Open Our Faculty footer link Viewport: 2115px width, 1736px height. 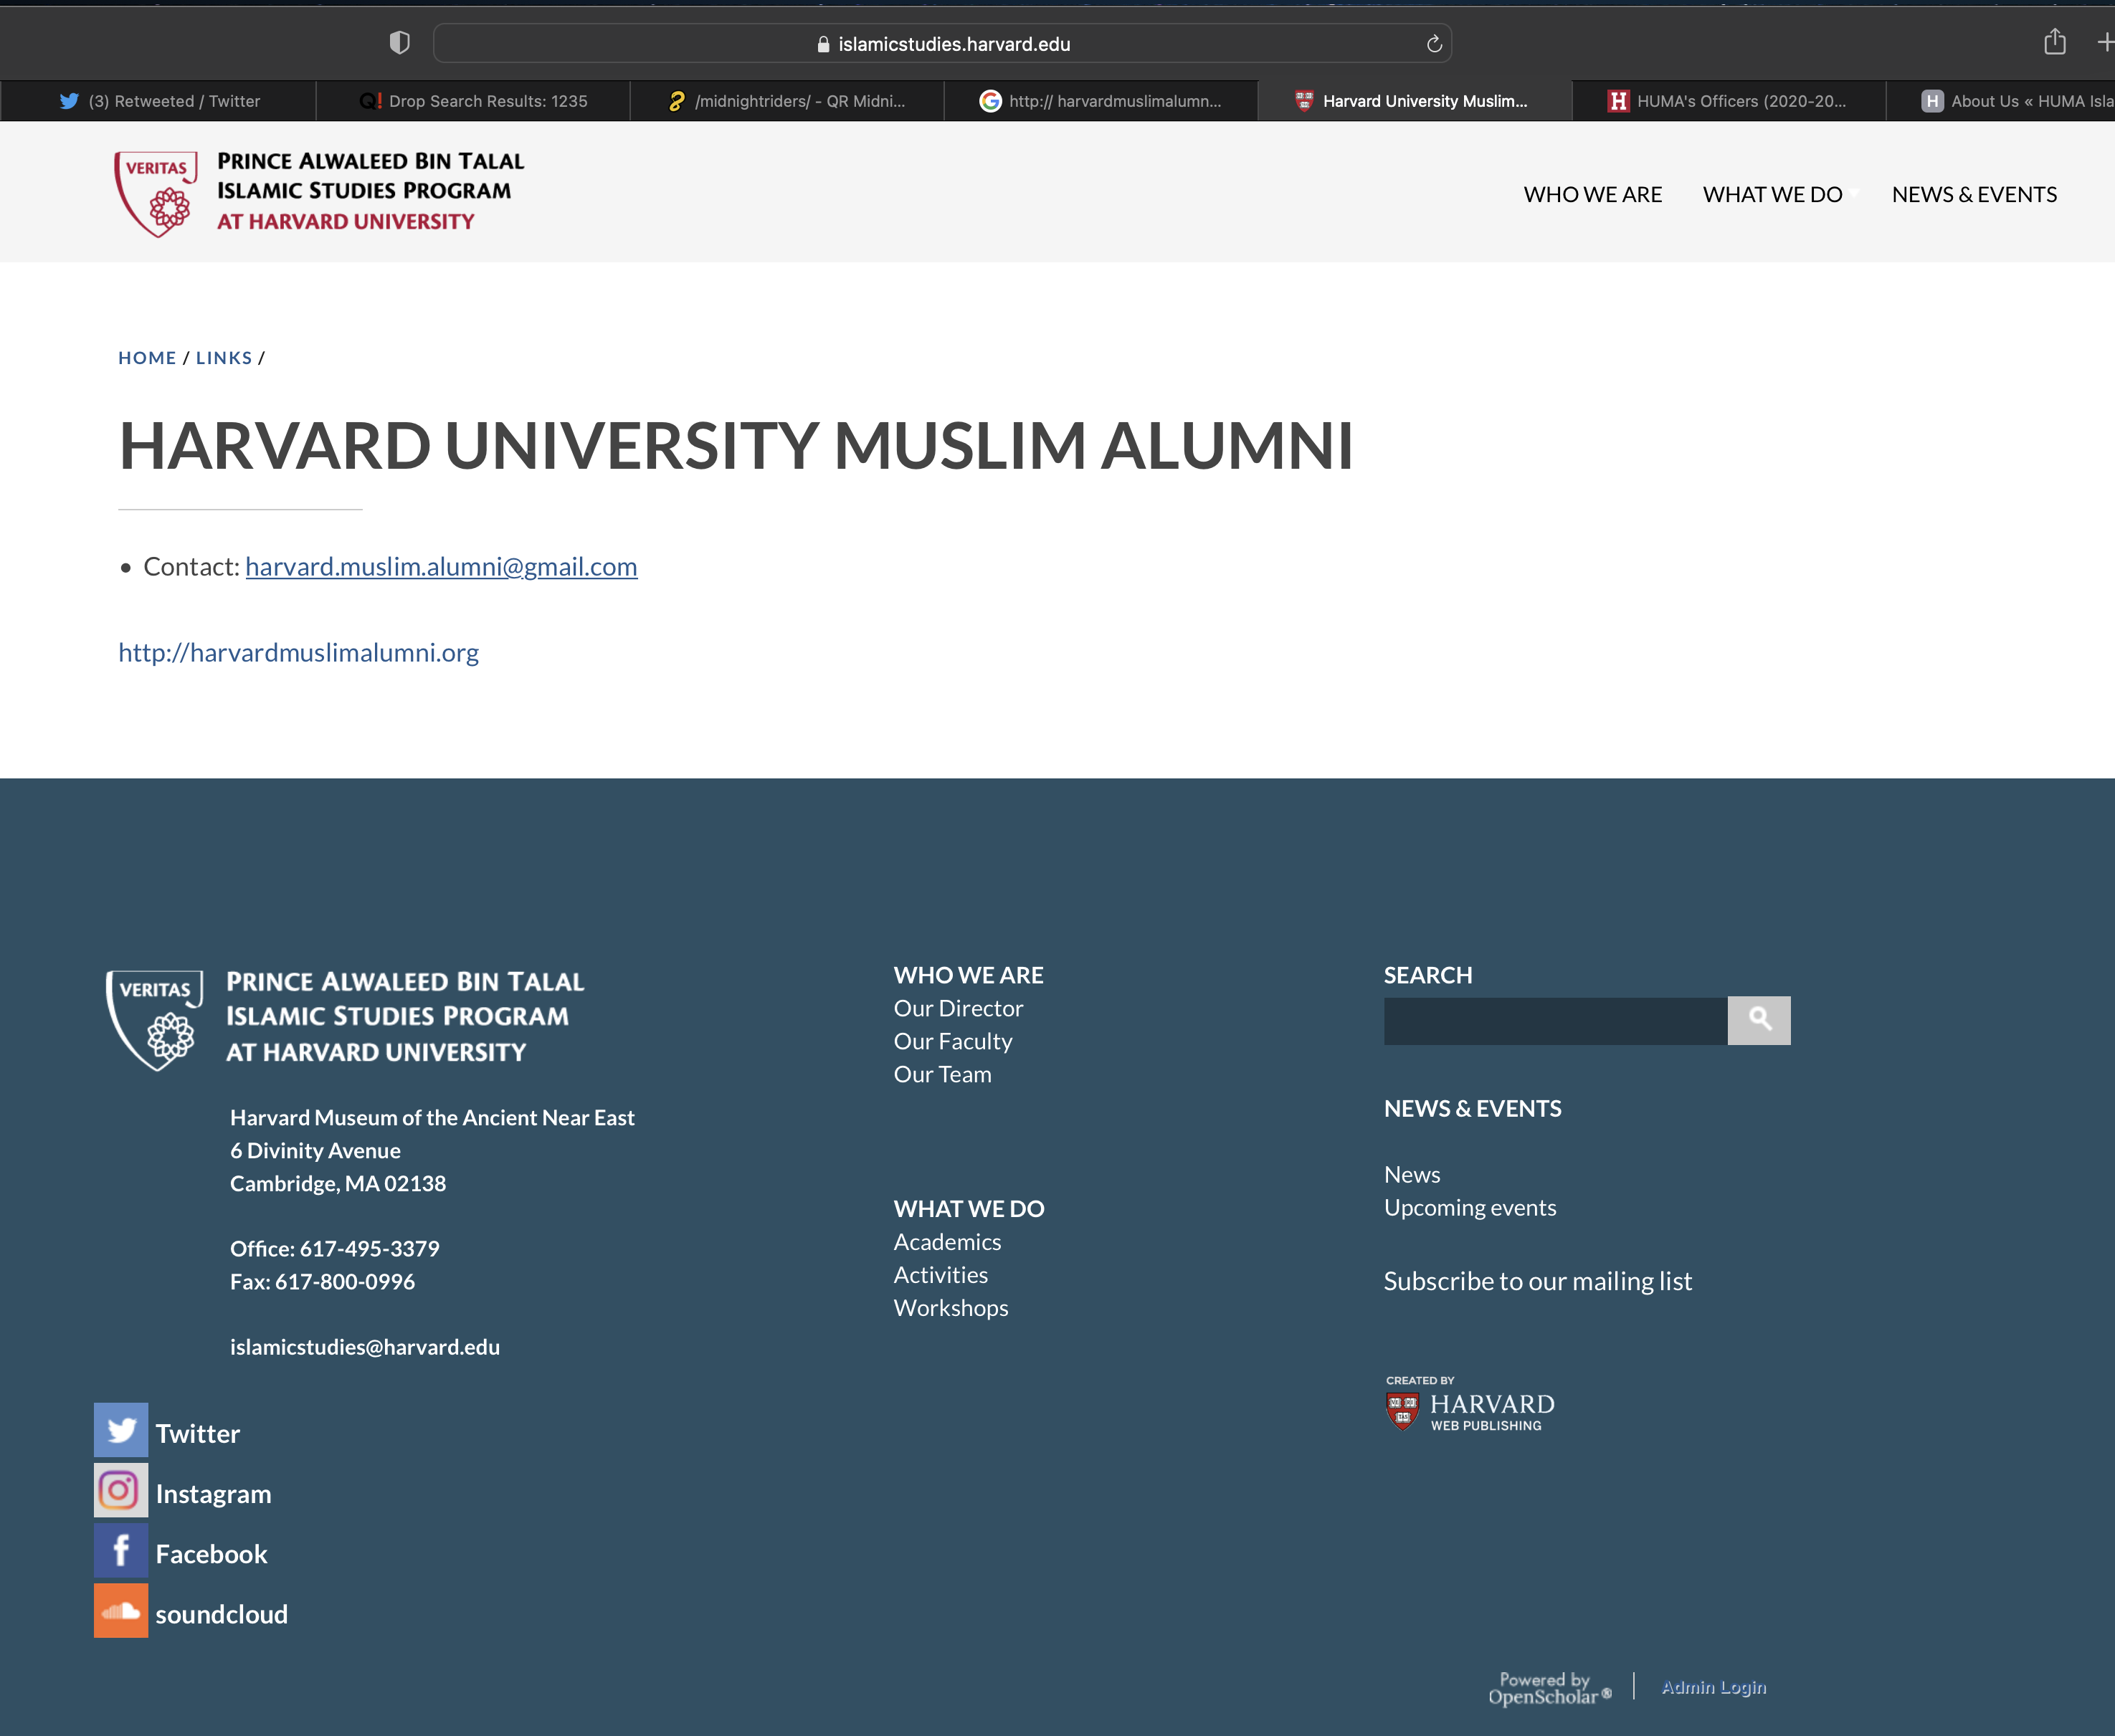click(x=953, y=1041)
